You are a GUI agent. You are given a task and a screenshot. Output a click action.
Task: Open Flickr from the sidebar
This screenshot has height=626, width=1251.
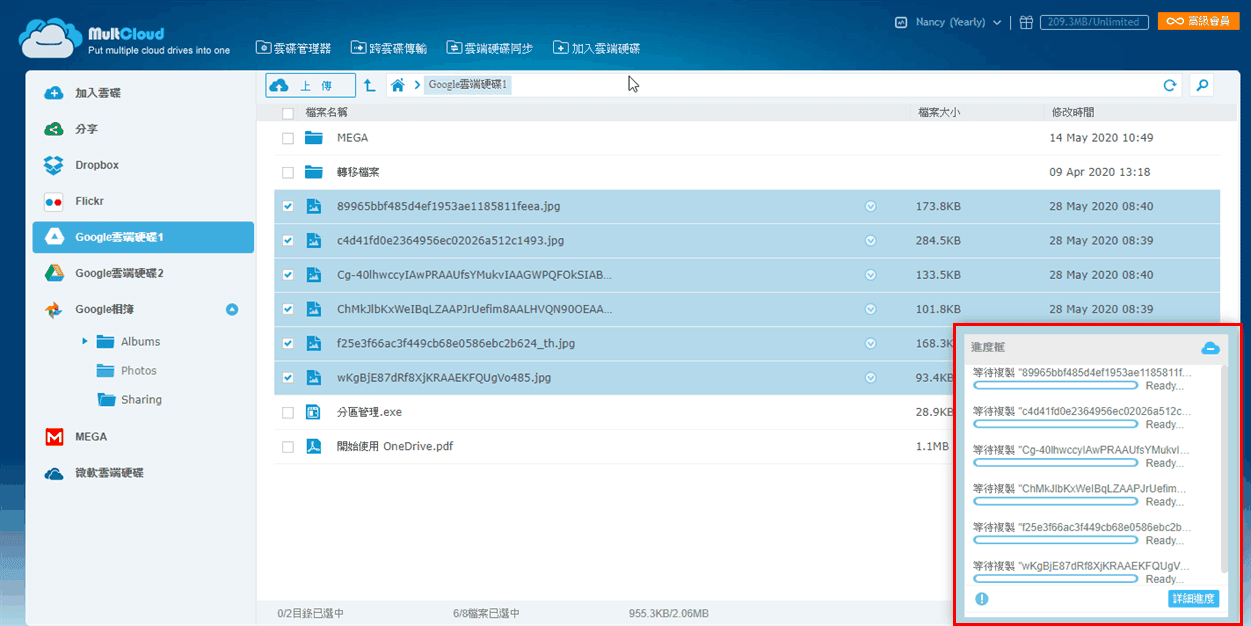coord(89,201)
